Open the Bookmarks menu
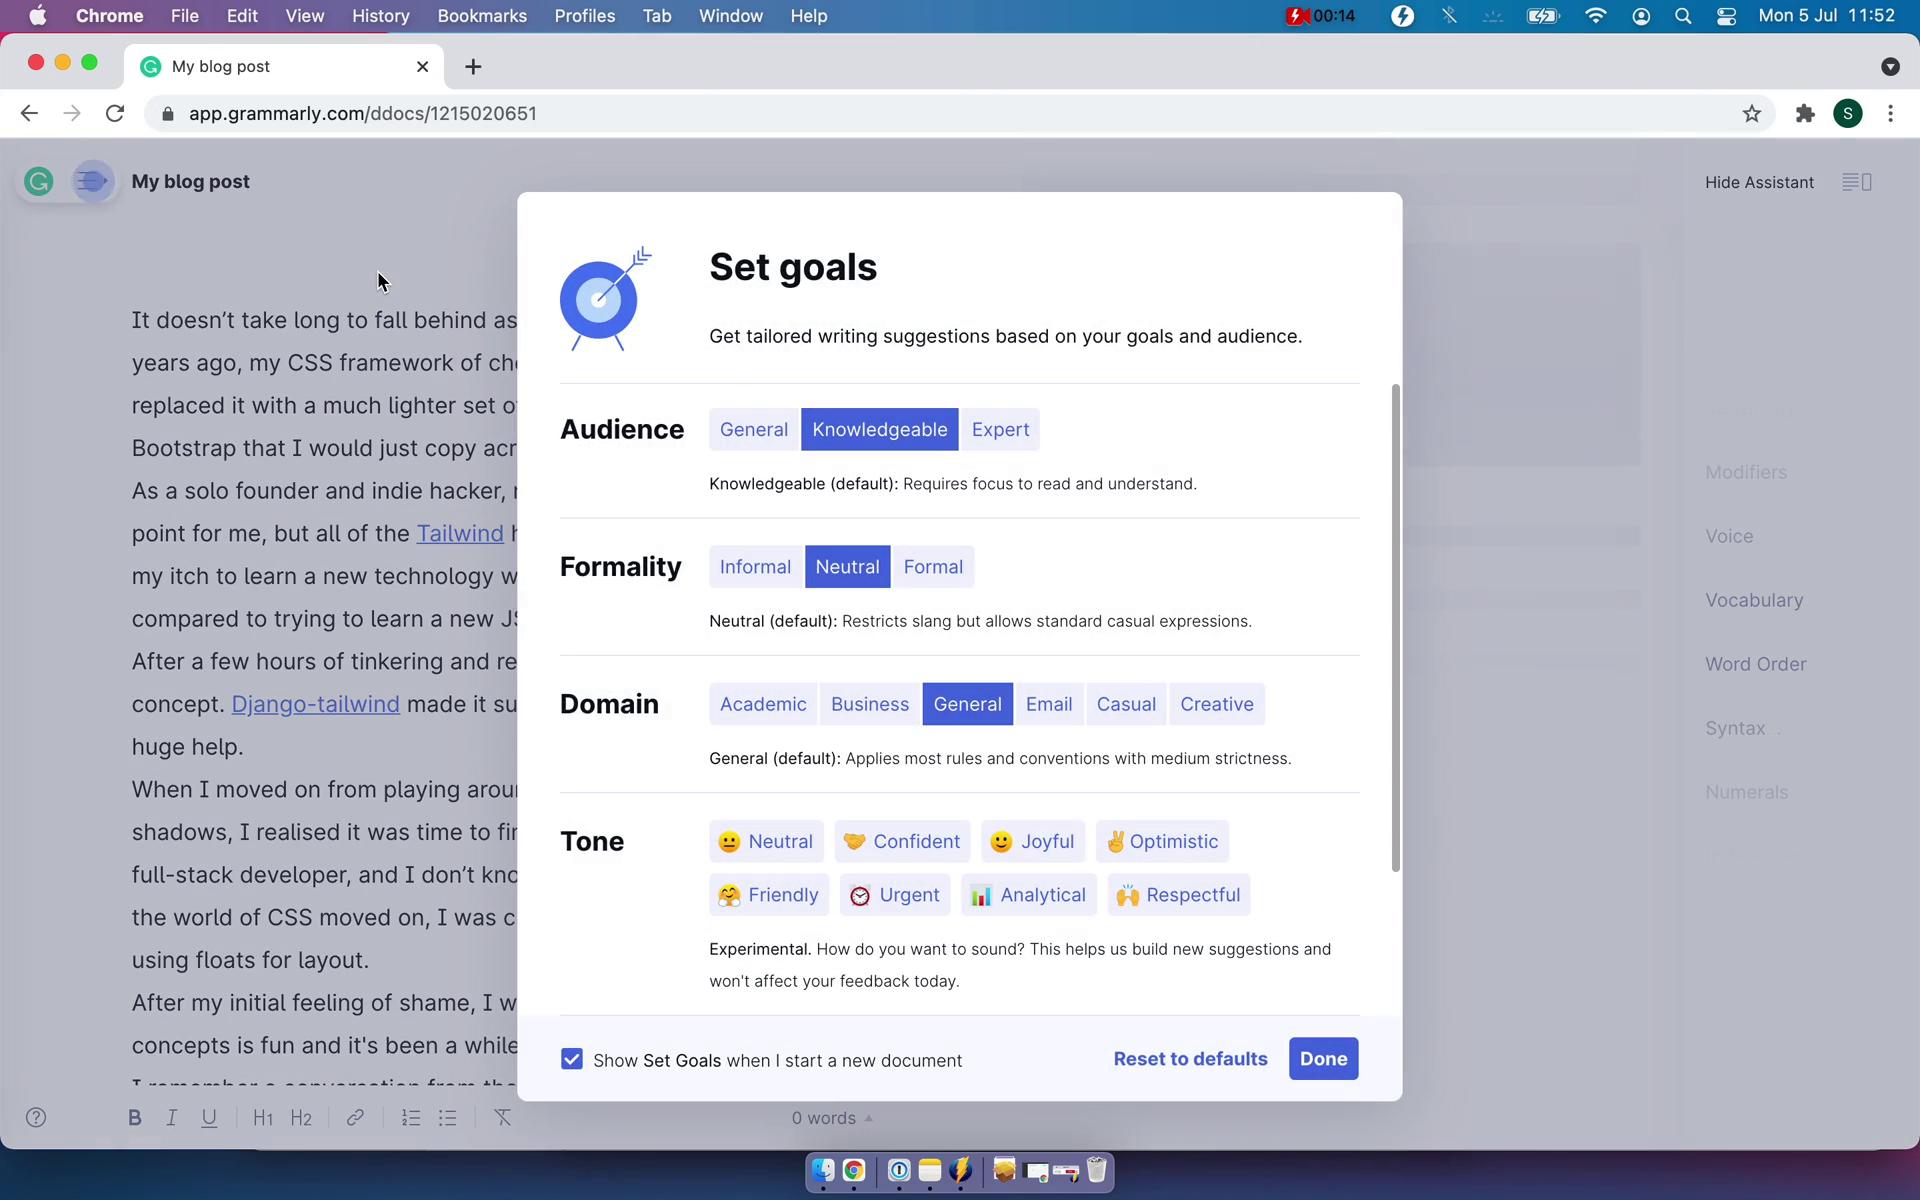This screenshot has width=1920, height=1200. pos(482,16)
